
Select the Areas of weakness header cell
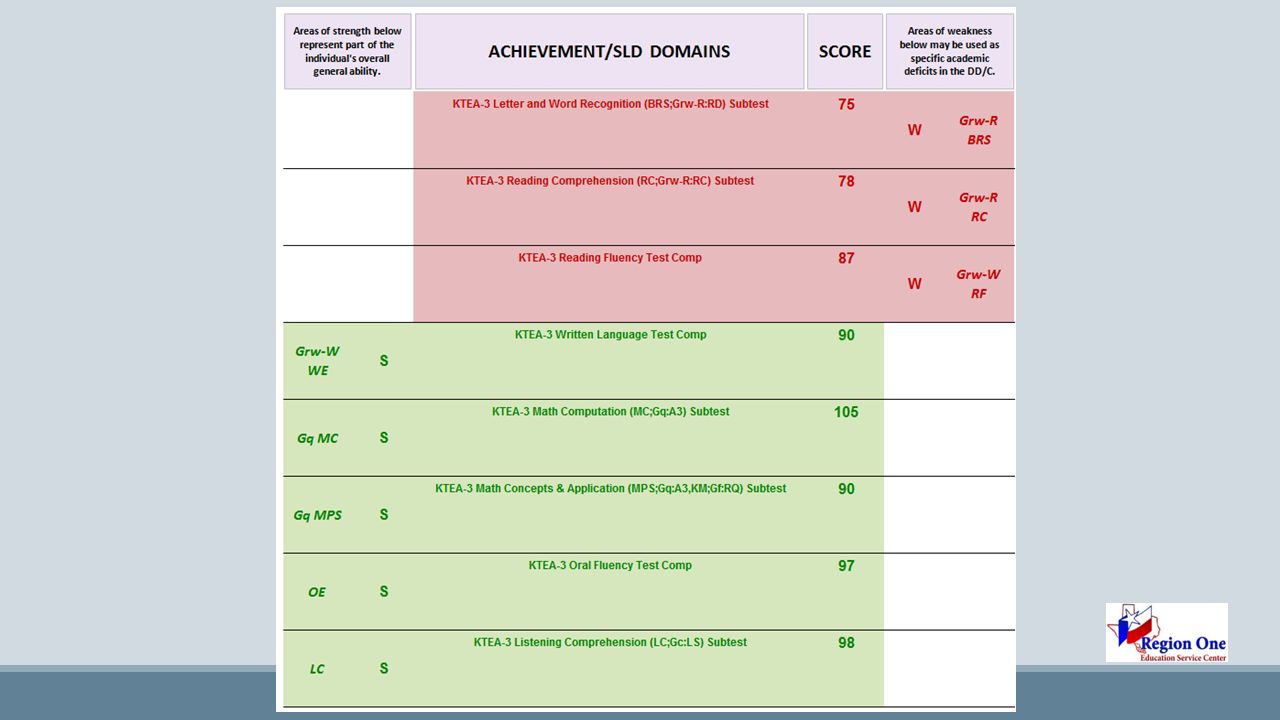tap(949, 51)
